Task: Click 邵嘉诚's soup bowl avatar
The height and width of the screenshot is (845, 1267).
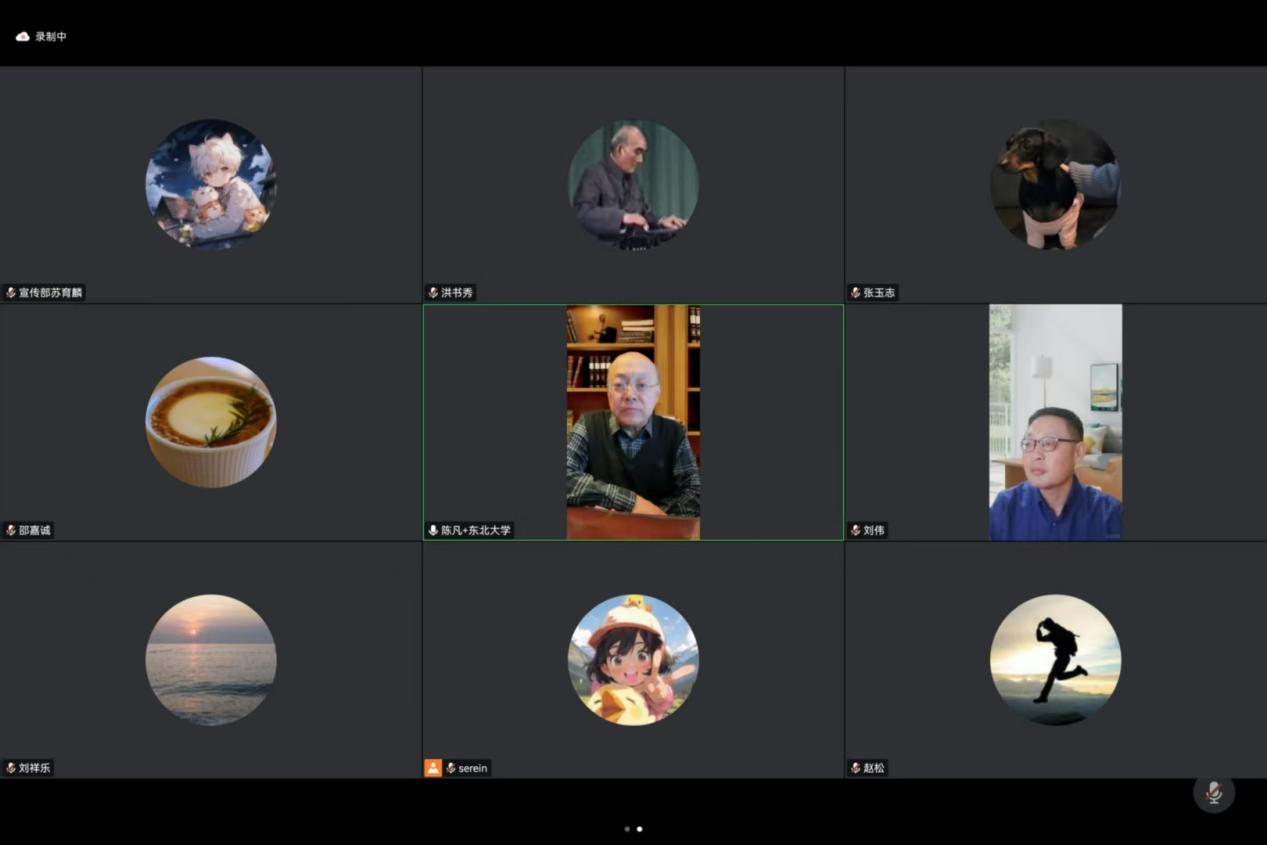Action: point(211,422)
